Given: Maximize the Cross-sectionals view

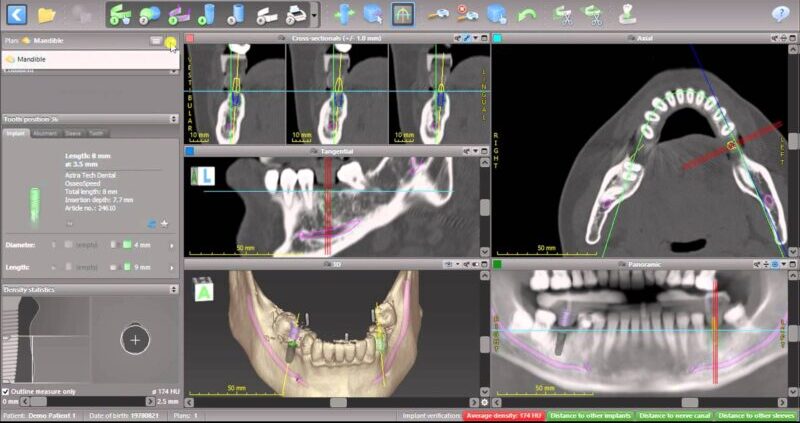Looking at the screenshot, I should click(484, 38).
